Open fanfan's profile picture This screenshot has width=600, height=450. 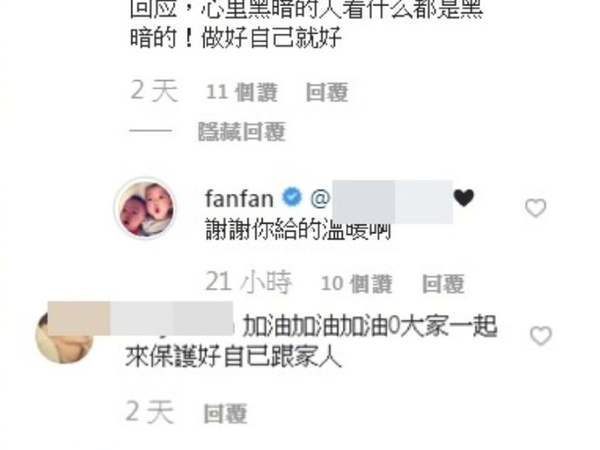(145, 209)
